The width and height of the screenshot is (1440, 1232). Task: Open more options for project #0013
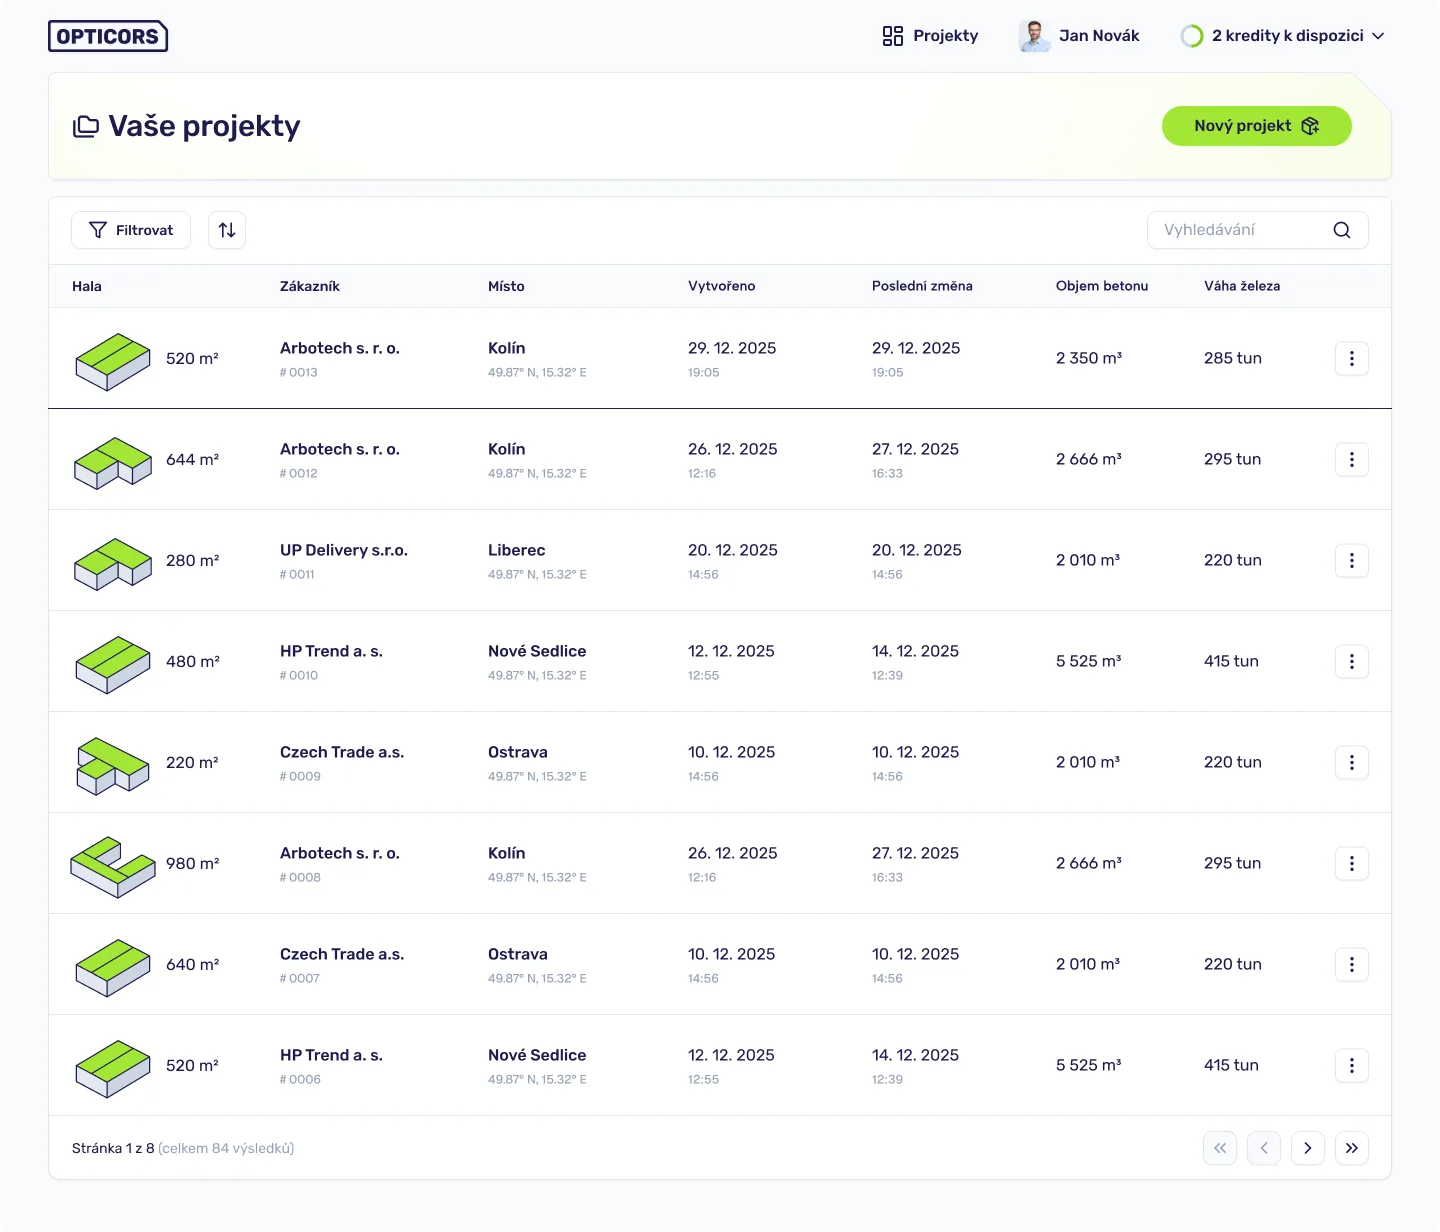(1352, 358)
